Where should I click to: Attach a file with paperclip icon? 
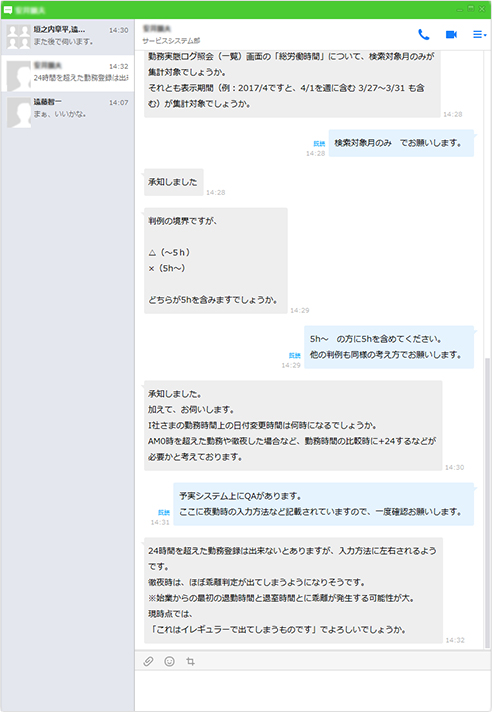tap(148, 661)
